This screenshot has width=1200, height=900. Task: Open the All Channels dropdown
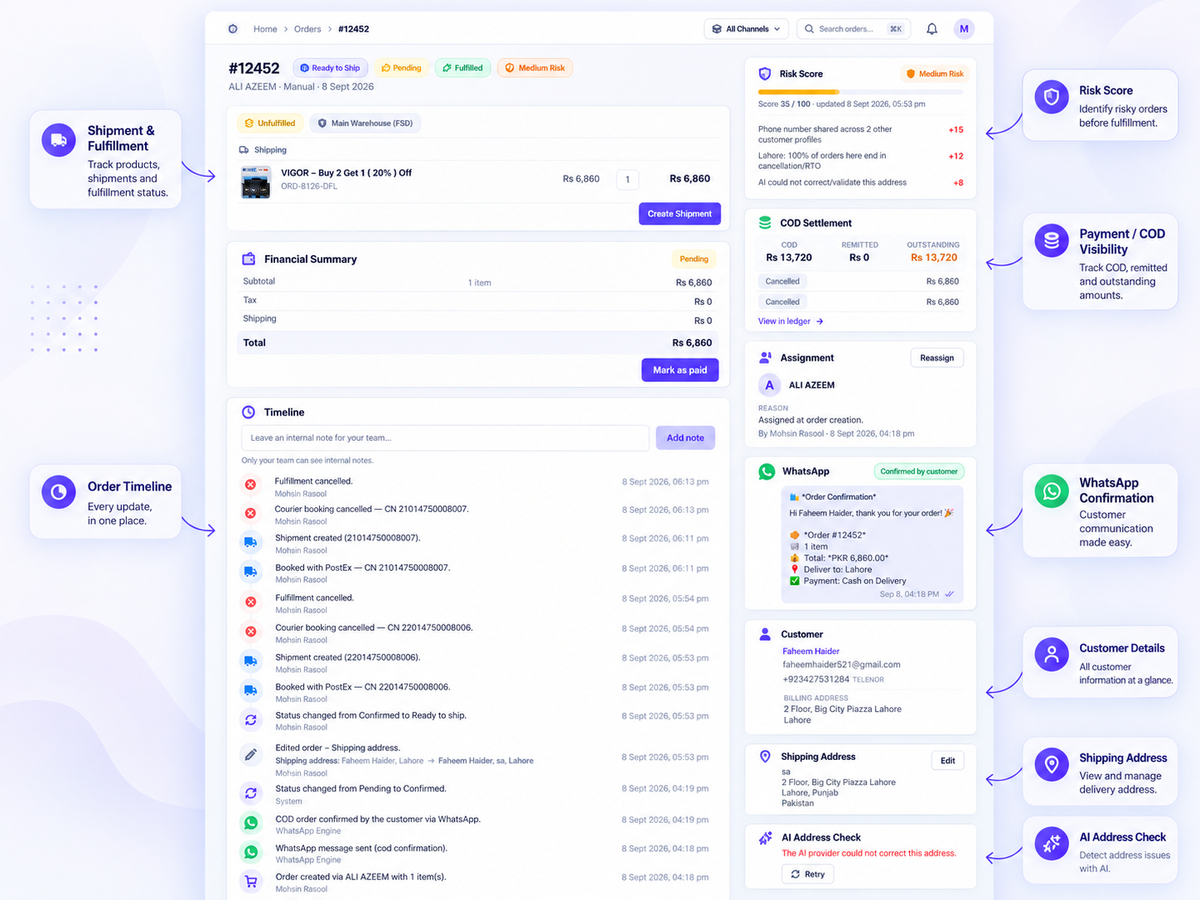pos(746,29)
